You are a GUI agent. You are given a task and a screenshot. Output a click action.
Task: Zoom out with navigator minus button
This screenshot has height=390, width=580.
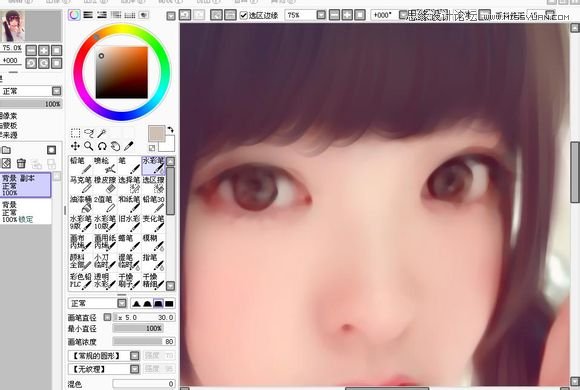31,50
